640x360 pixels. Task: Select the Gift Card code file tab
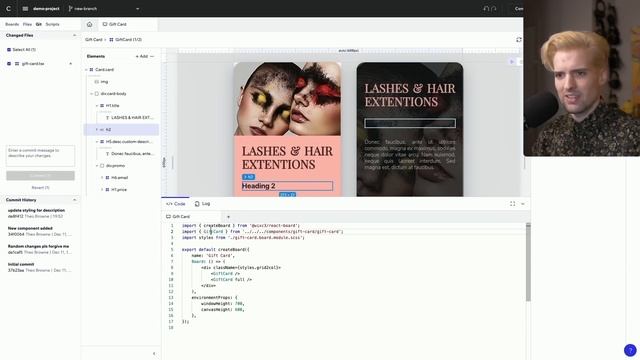tap(178, 217)
